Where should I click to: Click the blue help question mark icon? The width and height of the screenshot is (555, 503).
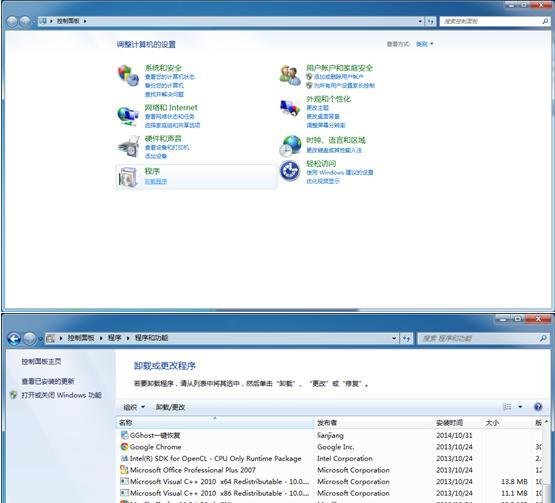tap(538, 407)
